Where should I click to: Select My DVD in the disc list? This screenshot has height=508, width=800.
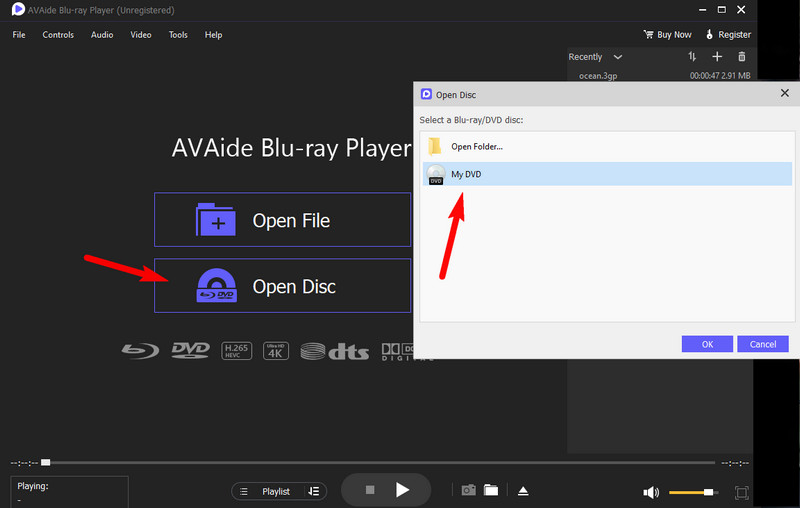coord(607,174)
